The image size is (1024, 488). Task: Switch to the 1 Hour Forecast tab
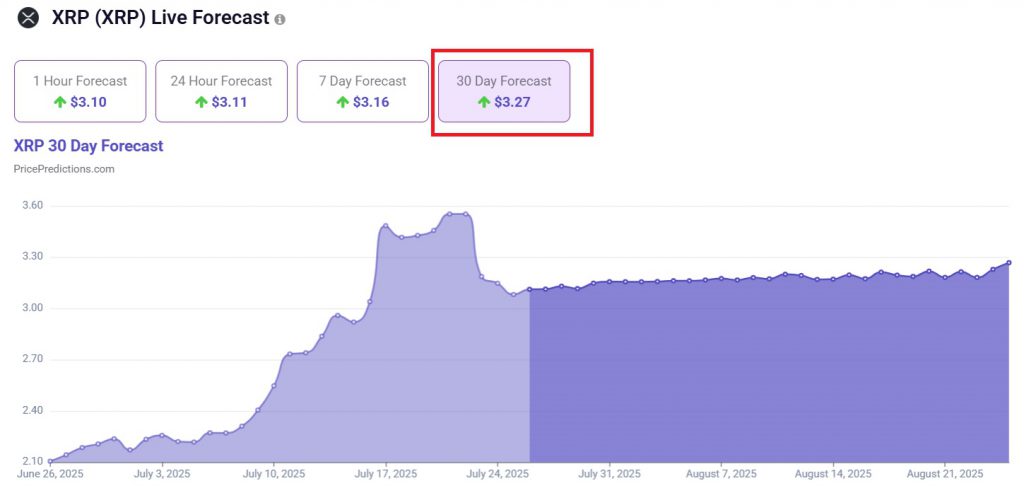point(80,91)
